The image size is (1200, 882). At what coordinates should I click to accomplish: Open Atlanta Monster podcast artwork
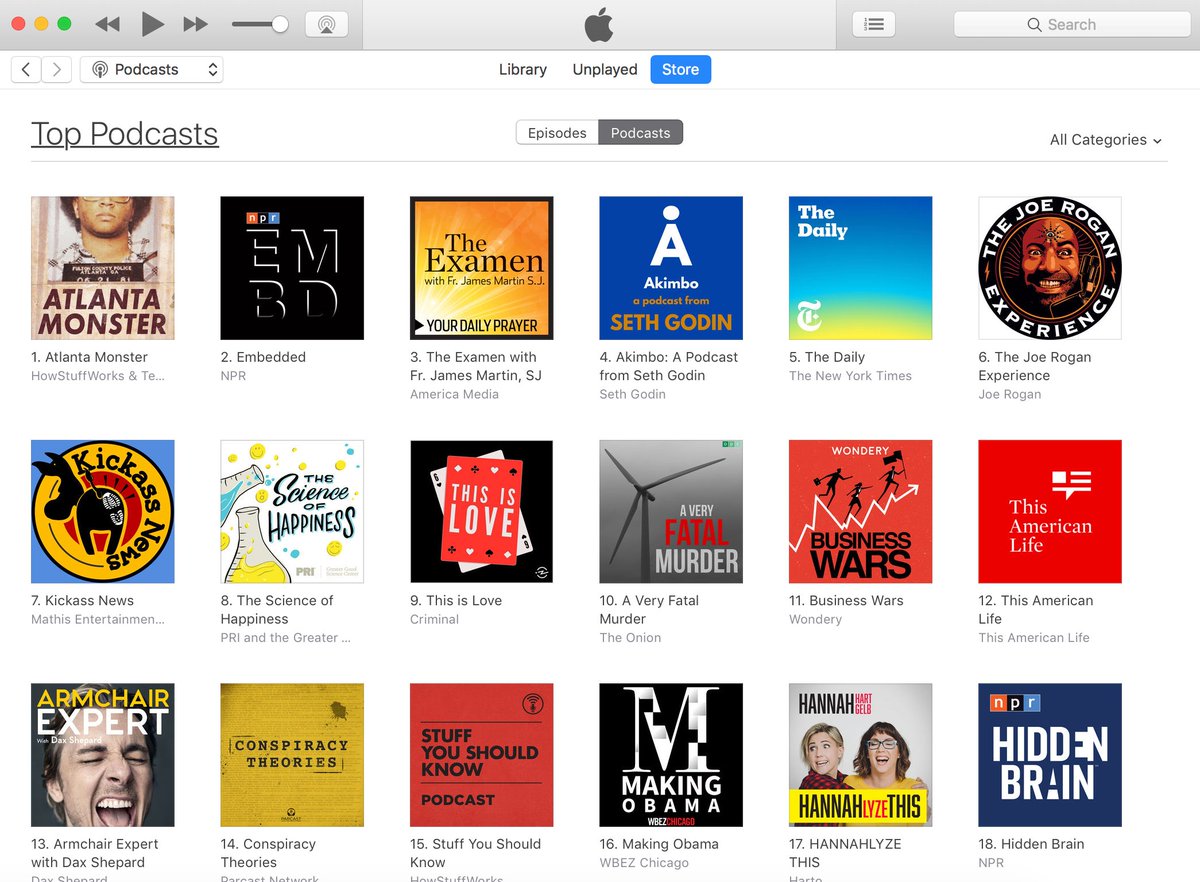[103, 268]
